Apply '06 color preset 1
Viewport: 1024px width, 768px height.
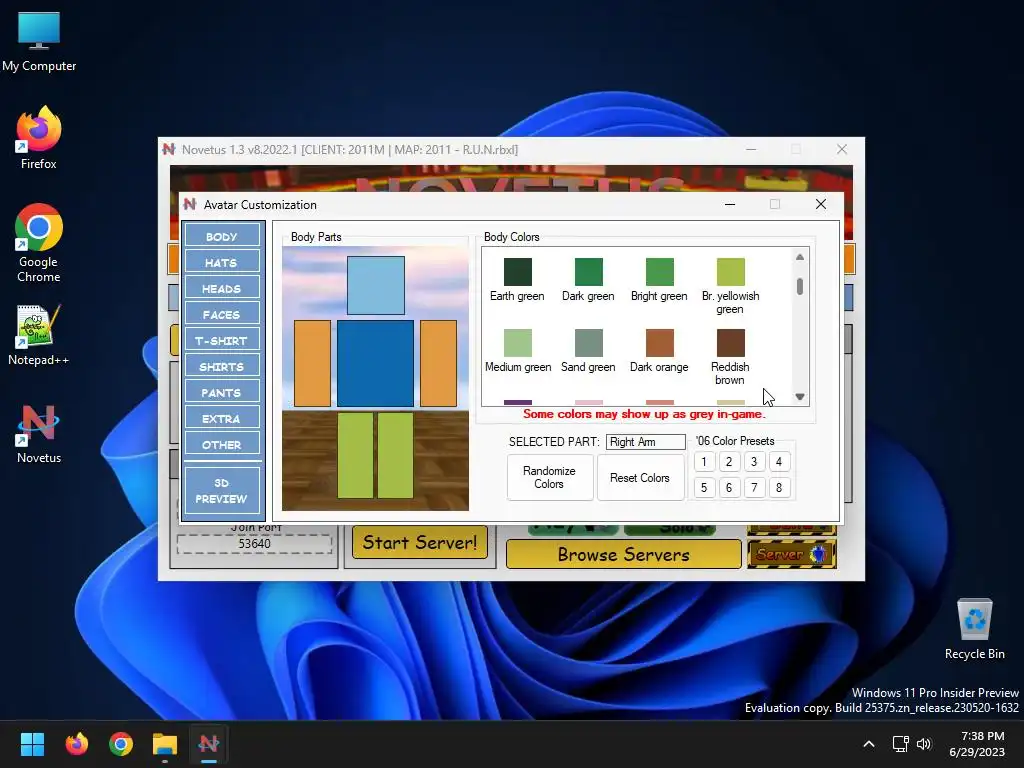pyautogui.click(x=704, y=462)
